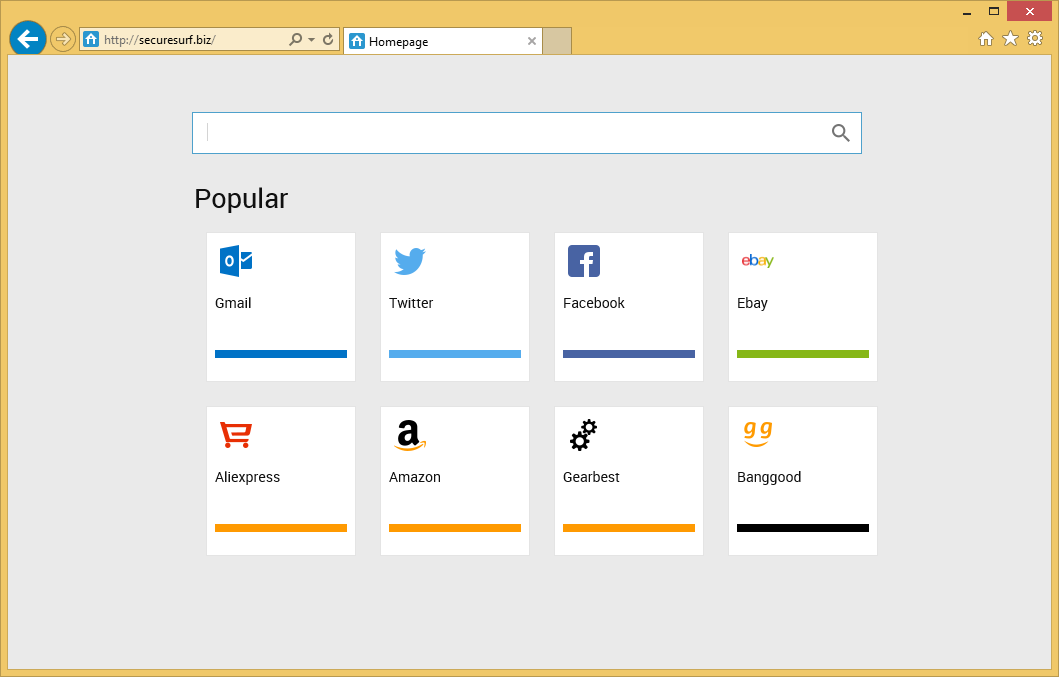This screenshot has height=677, width=1059.
Task: Navigate back with the blue arrow
Action: point(27,38)
